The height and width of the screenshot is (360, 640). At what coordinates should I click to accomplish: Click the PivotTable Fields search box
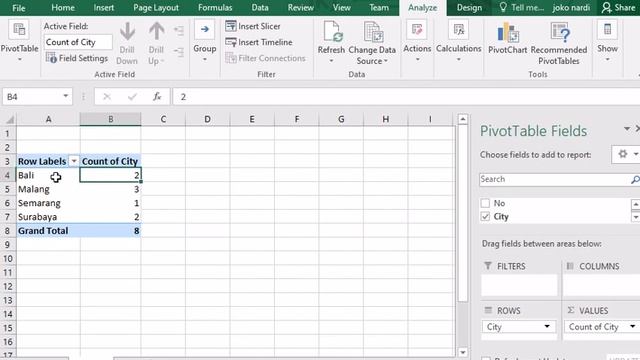[x=555, y=179]
